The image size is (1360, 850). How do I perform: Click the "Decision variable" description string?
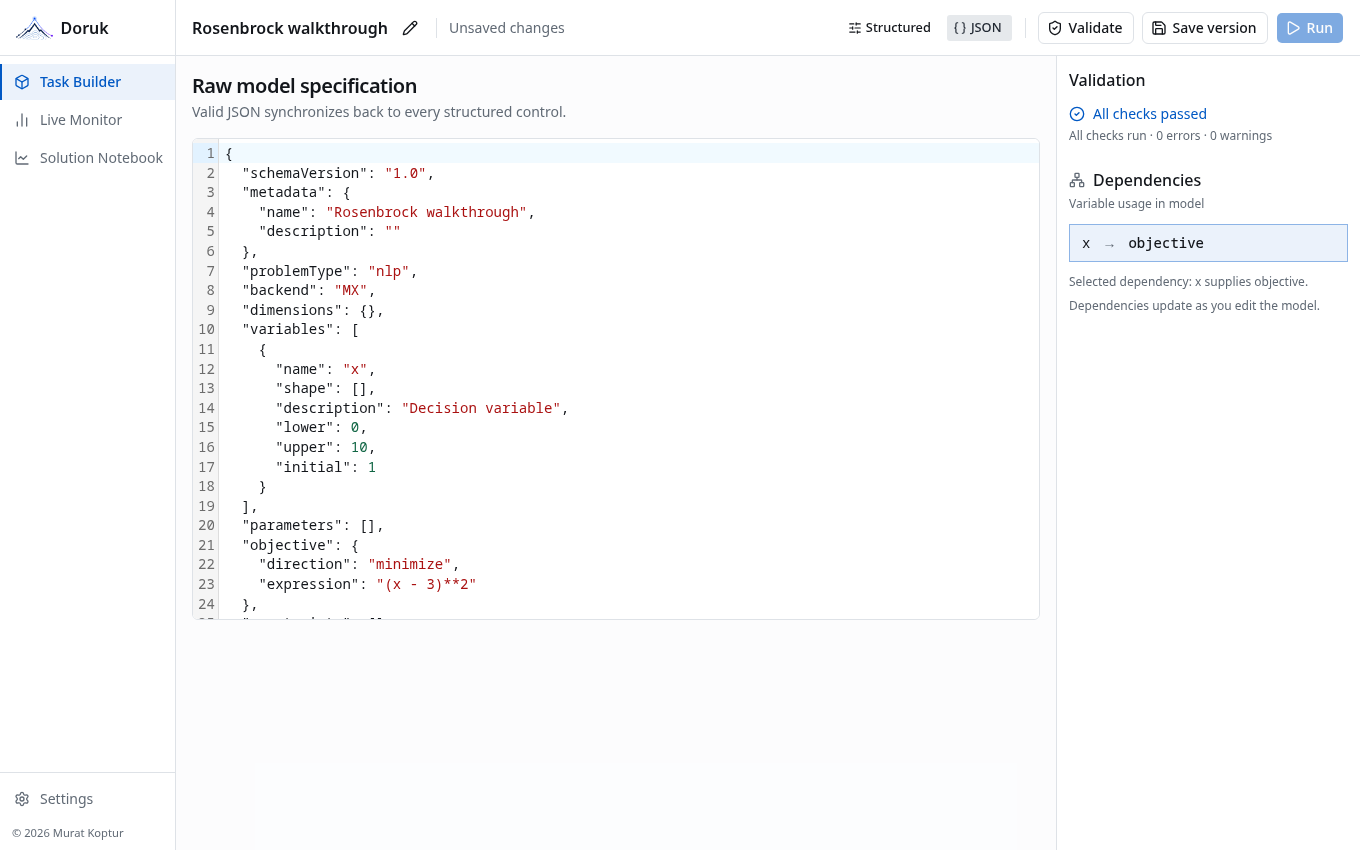tap(480, 408)
